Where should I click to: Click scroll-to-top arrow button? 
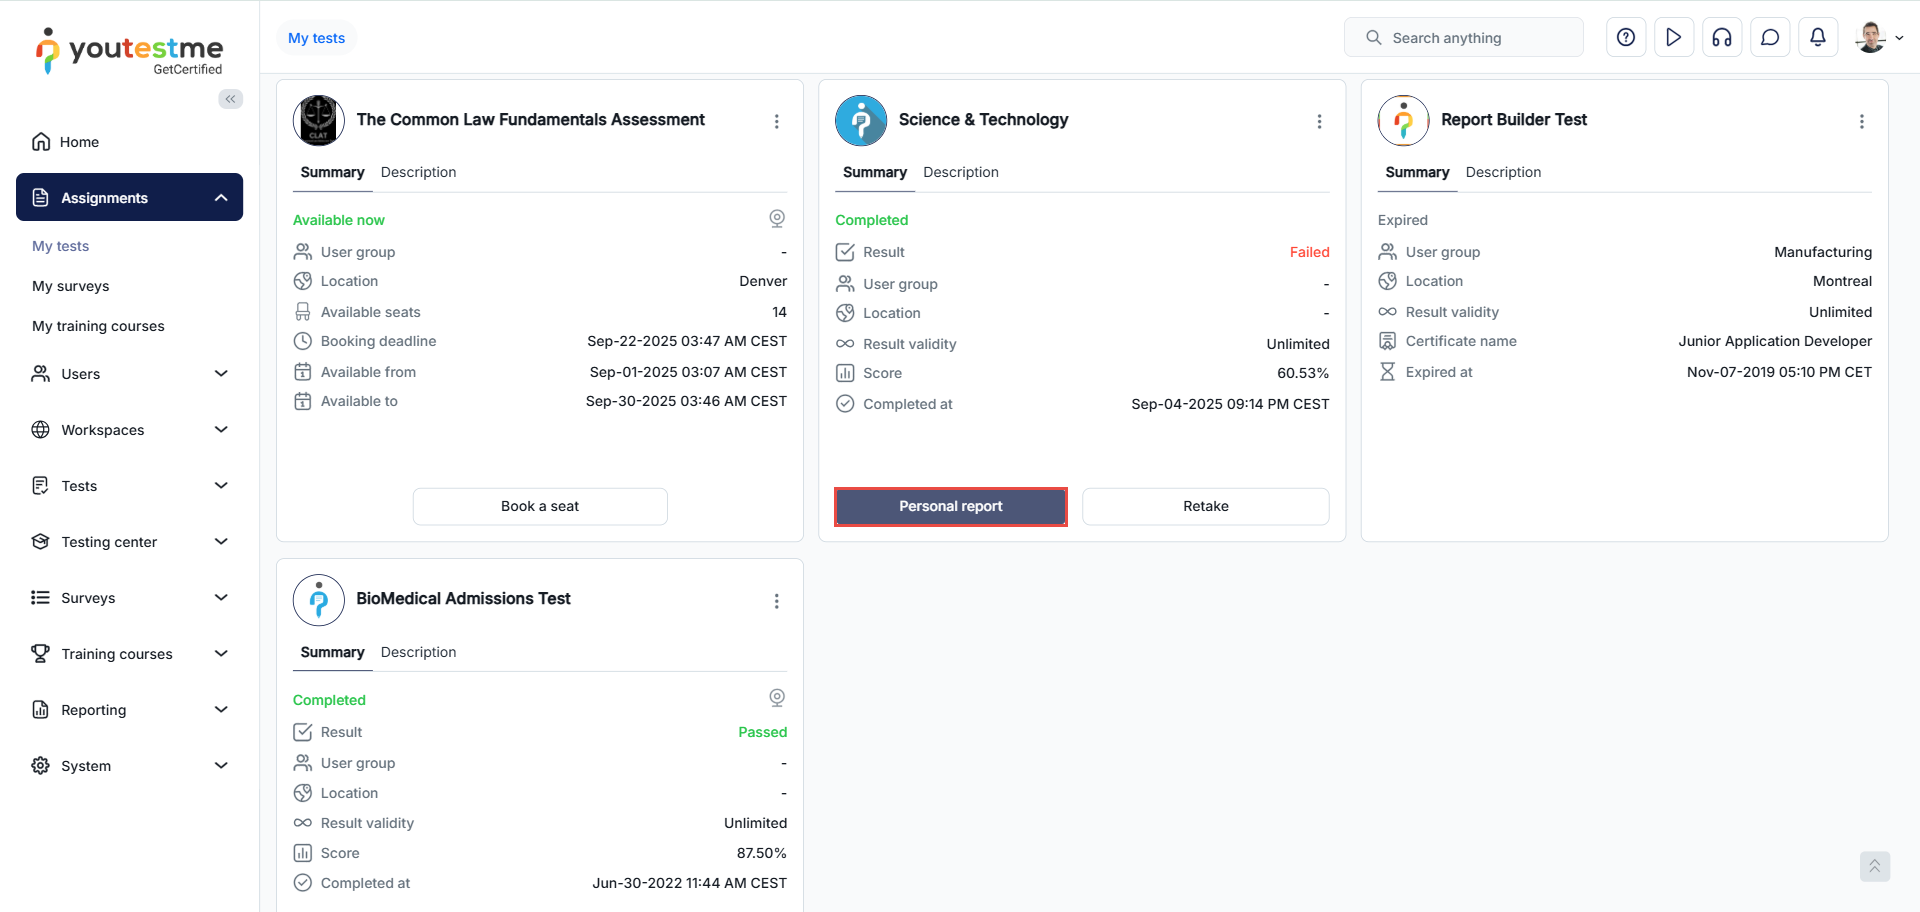(x=1874, y=866)
